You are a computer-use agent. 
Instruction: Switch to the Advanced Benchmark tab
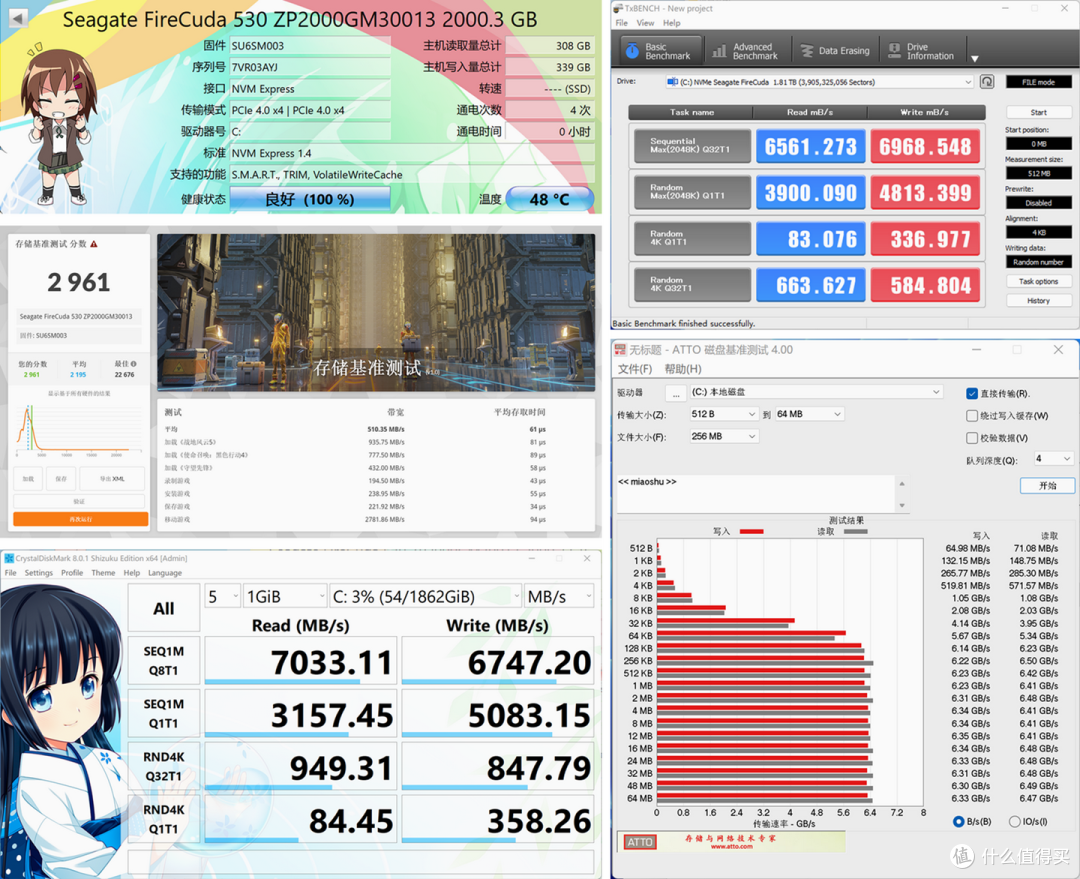(x=745, y=51)
